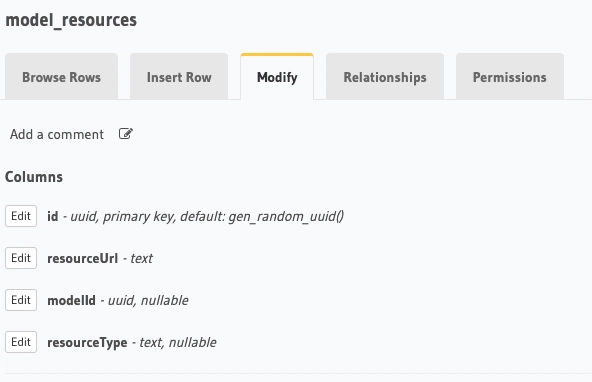This screenshot has height=382, width=592.
Task: Open the Browse Rows tab
Action: pos(62,77)
